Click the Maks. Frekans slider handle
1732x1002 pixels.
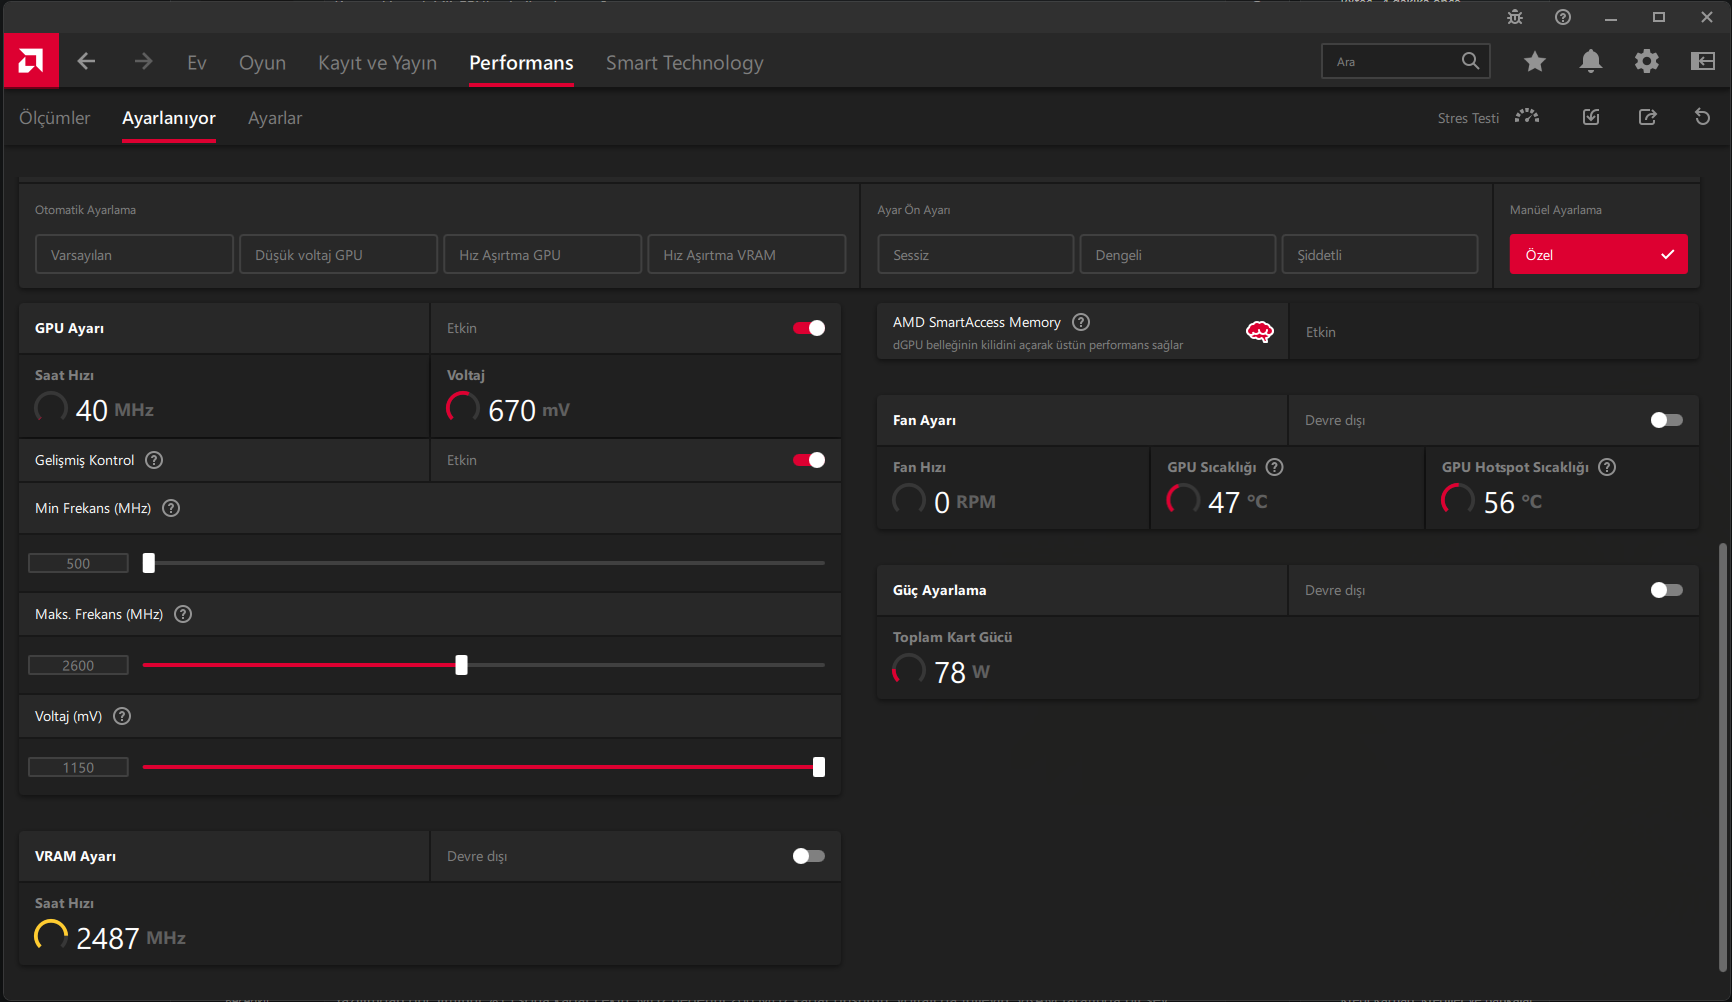[x=461, y=665]
